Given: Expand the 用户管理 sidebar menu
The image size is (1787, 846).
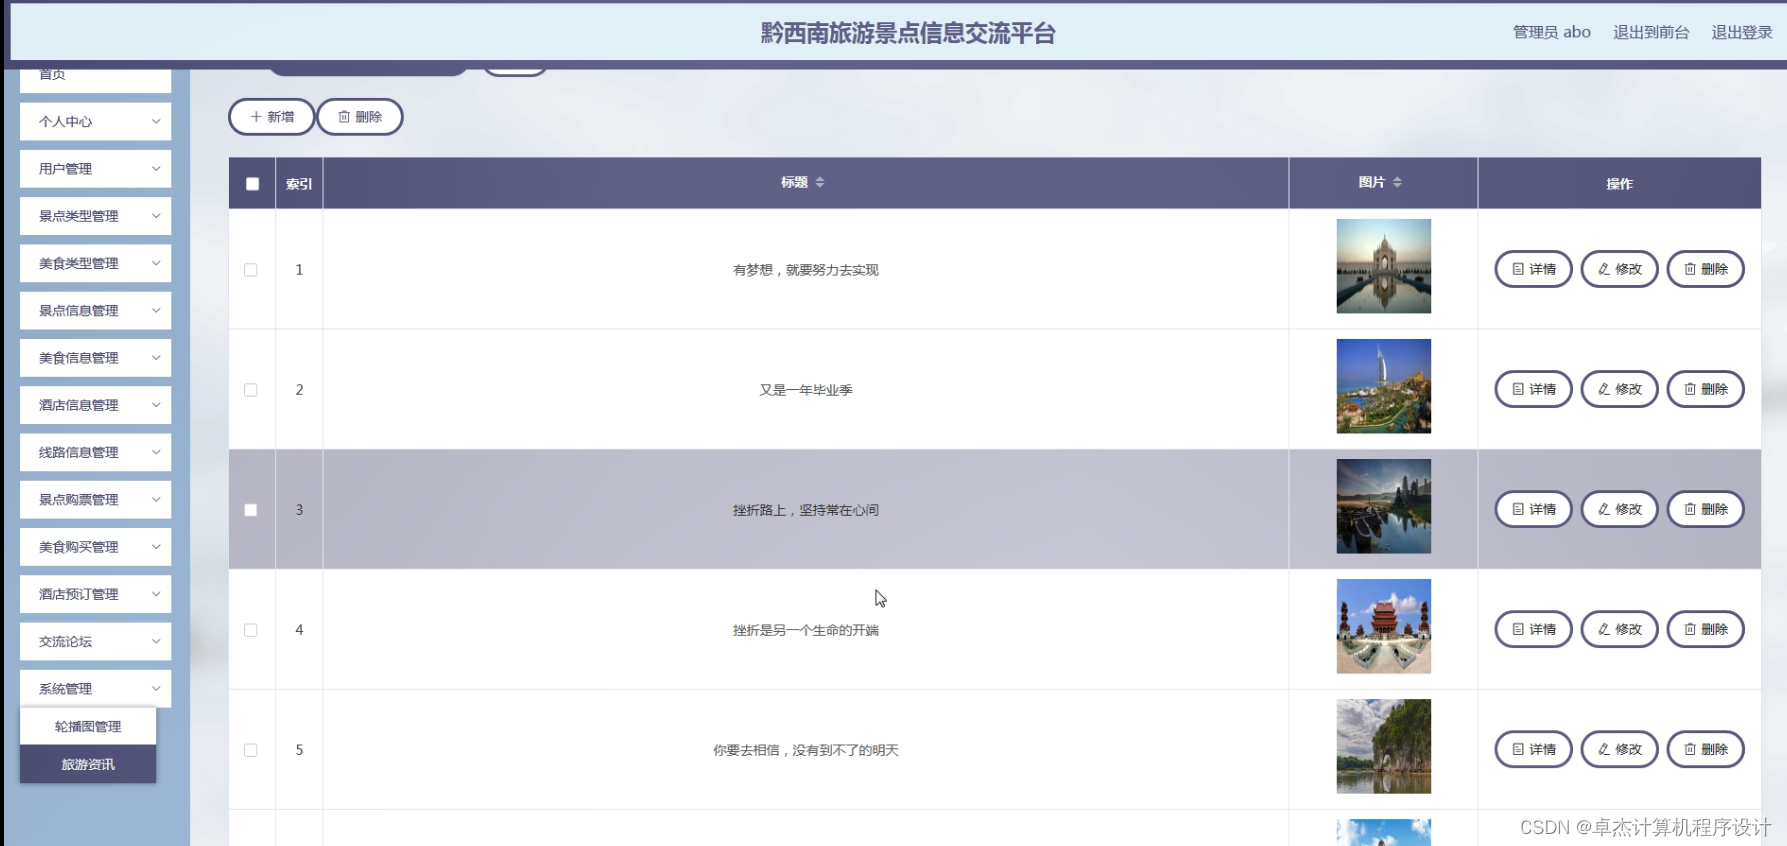Looking at the screenshot, I should (x=95, y=169).
